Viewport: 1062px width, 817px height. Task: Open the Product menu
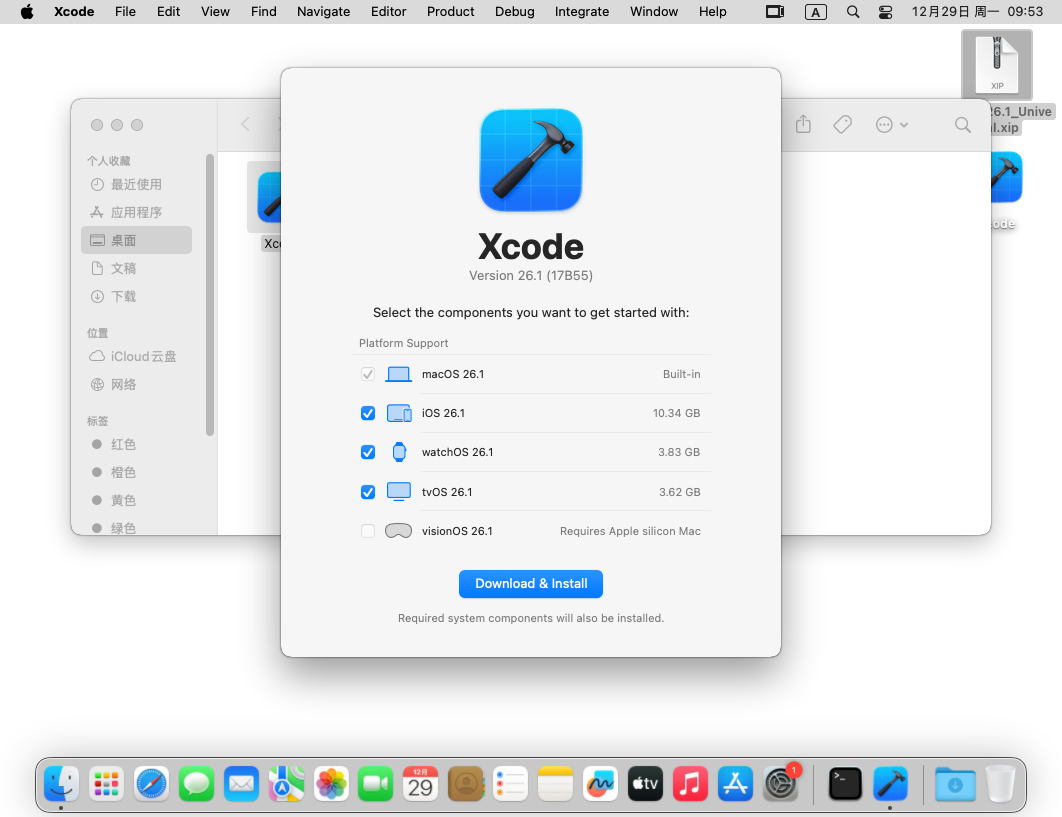450,12
